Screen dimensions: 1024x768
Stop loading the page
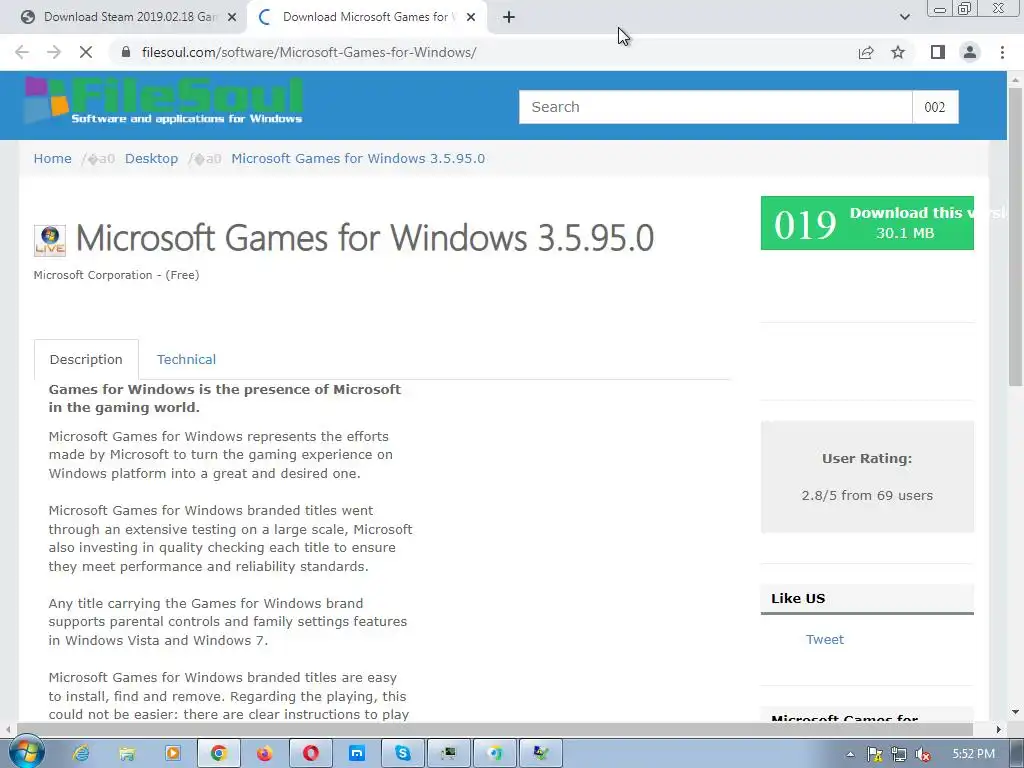(86, 52)
